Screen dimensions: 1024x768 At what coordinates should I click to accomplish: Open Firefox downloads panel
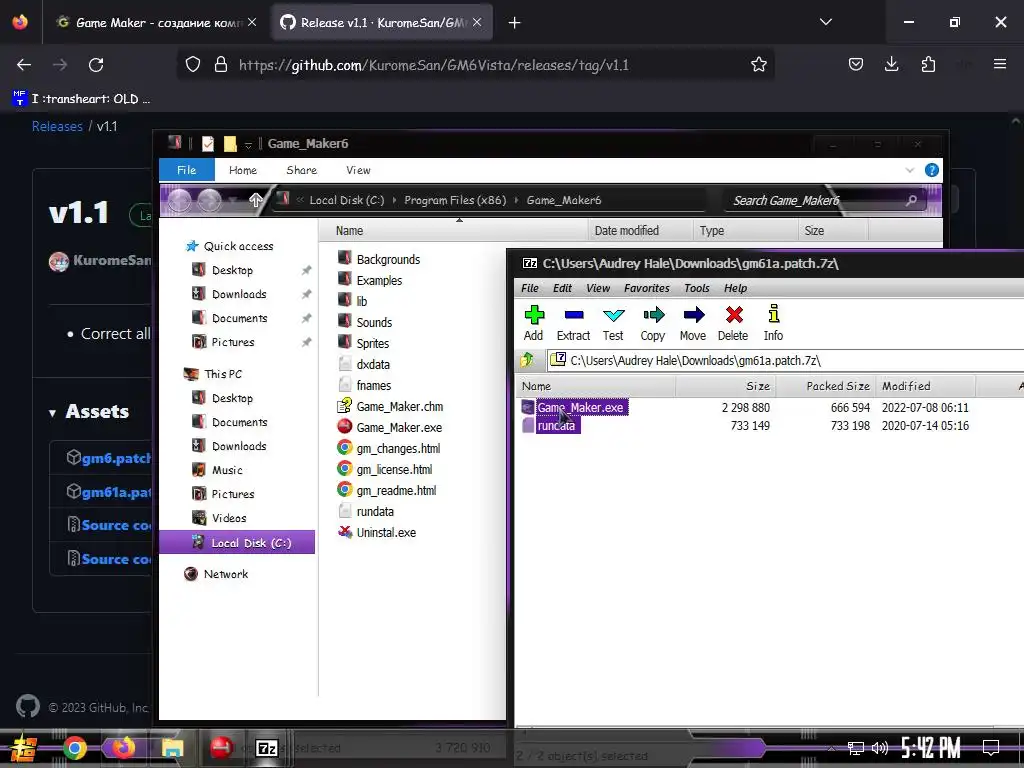[891, 65]
